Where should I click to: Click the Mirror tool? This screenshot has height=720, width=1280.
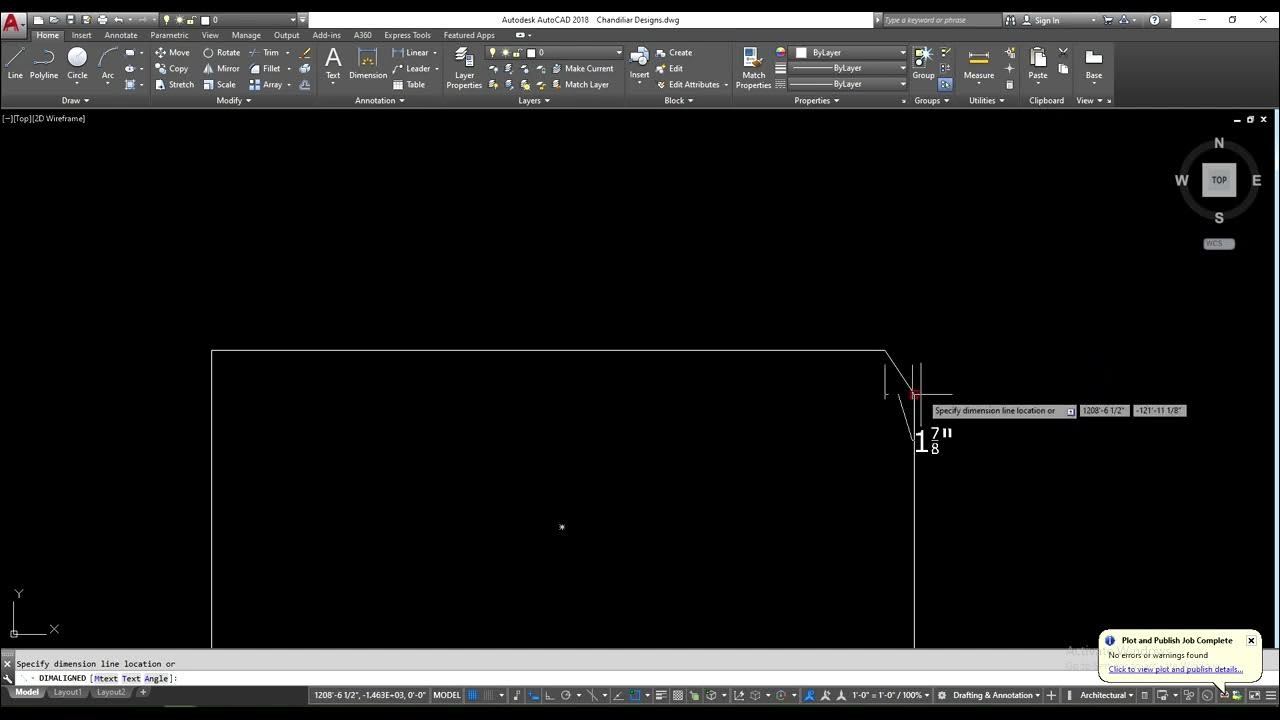pos(221,69)
